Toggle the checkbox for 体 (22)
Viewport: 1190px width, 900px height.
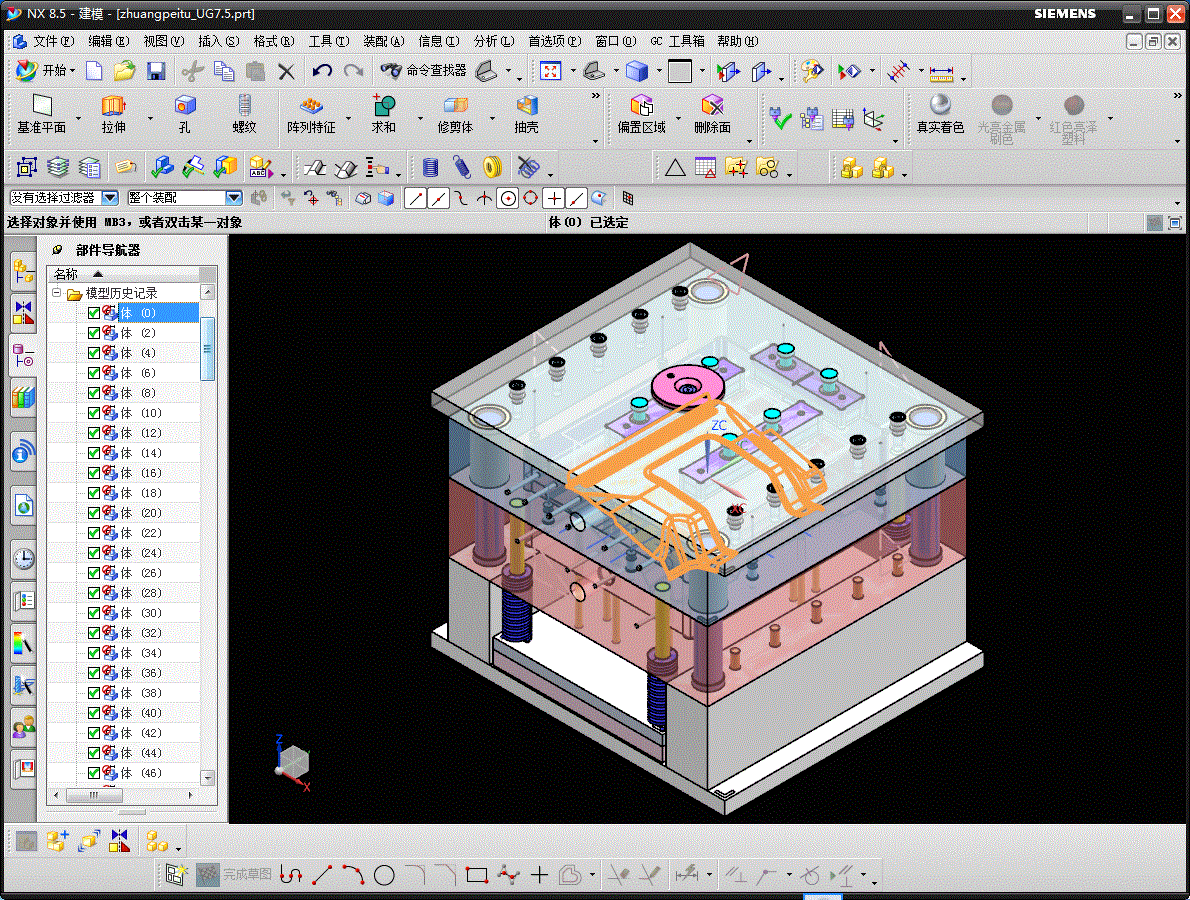point(94,533)
